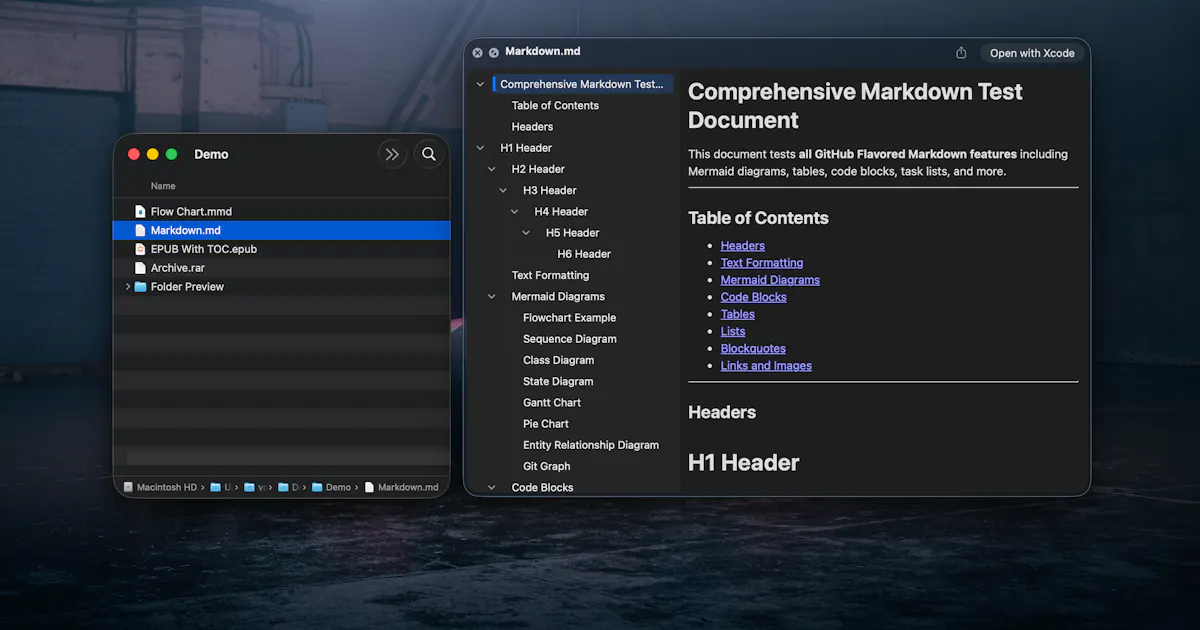The image size is (1200, 630).
Task: Click the Archive.rar file icon
Action: [x=141, y=268]
